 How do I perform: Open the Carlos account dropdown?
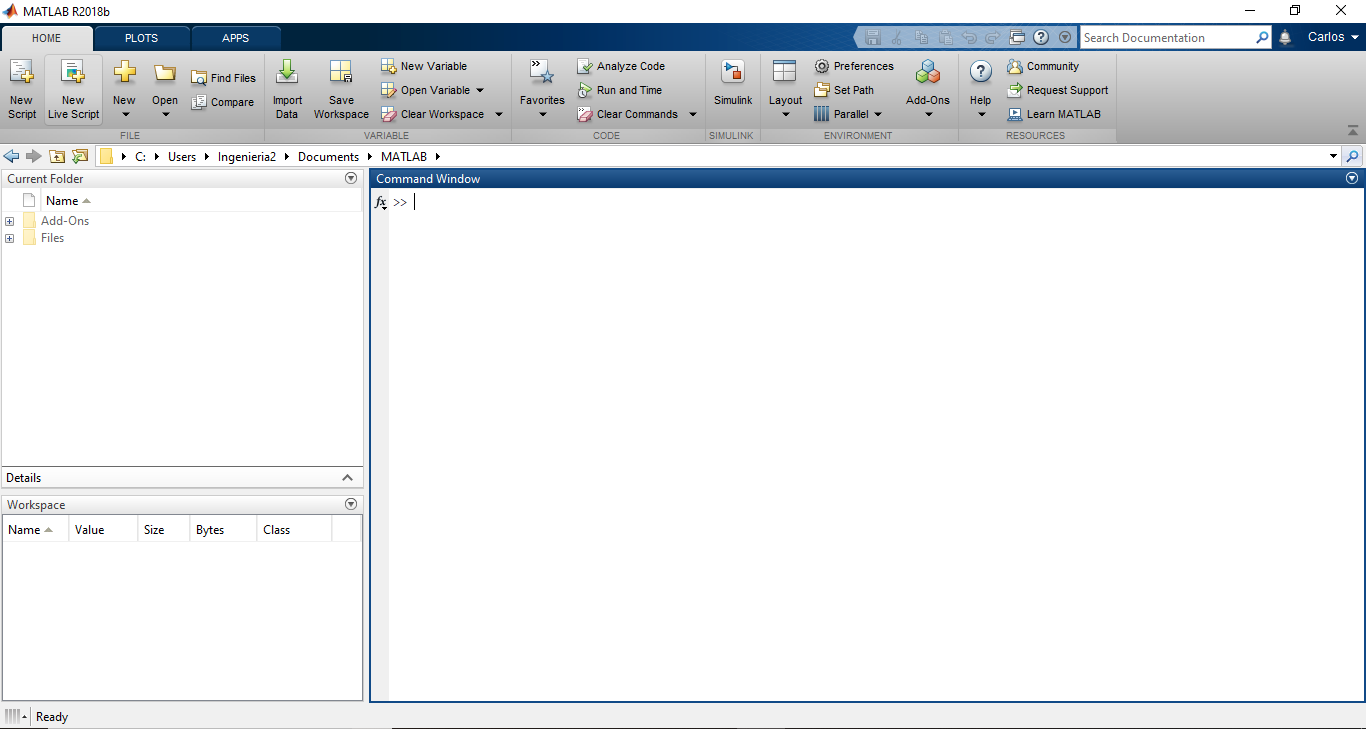coord(1334,38)
